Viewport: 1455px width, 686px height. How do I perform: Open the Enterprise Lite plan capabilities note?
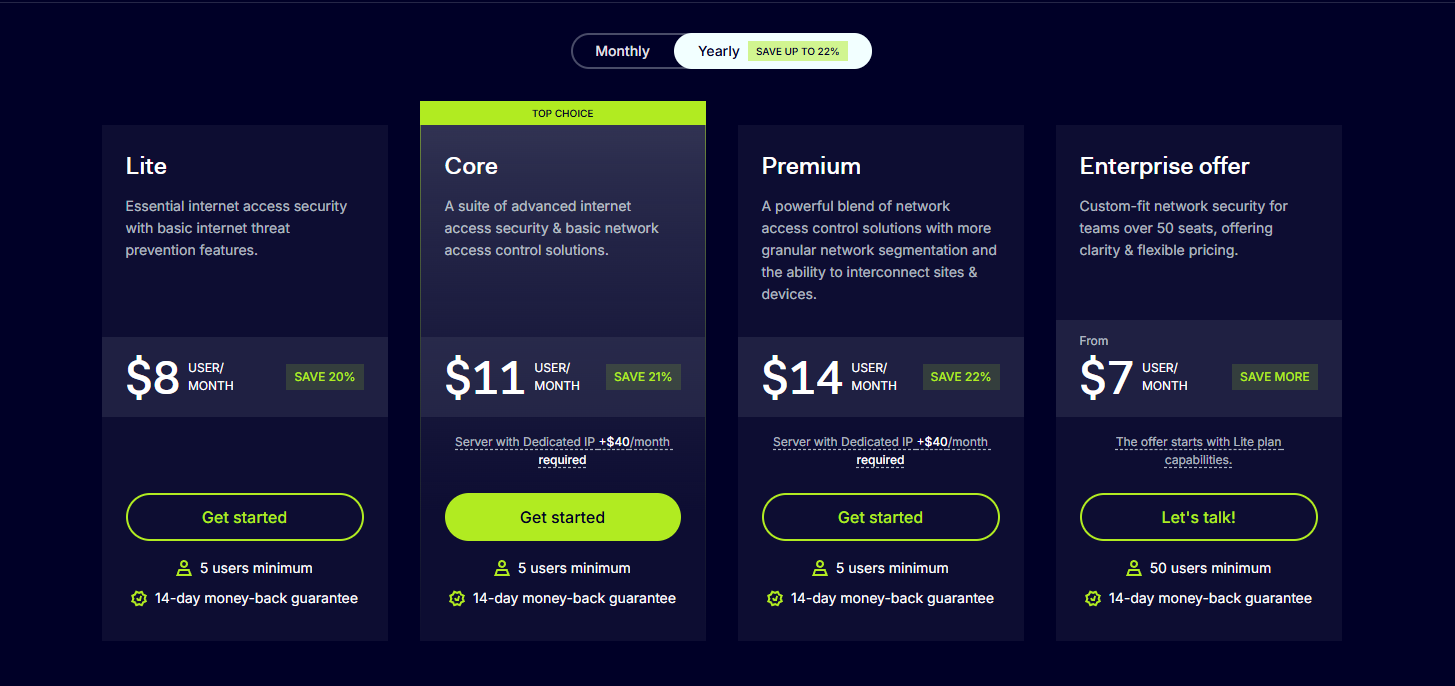pos(1198,451)
